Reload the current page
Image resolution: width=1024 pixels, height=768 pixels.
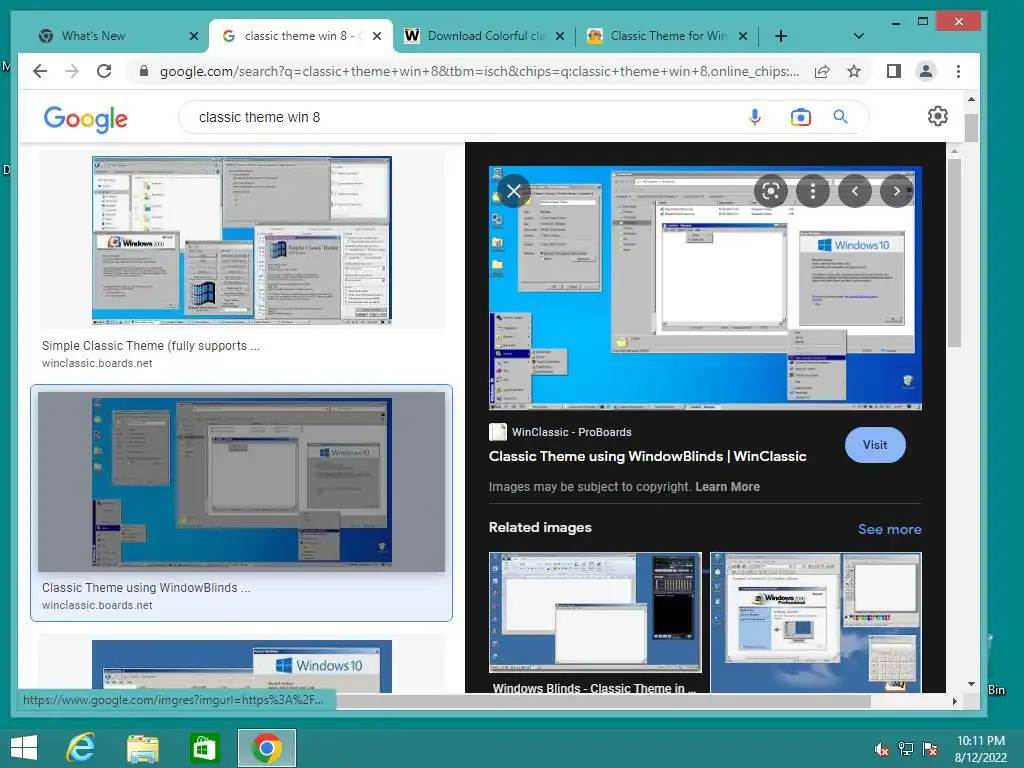[x=104, y=71]
